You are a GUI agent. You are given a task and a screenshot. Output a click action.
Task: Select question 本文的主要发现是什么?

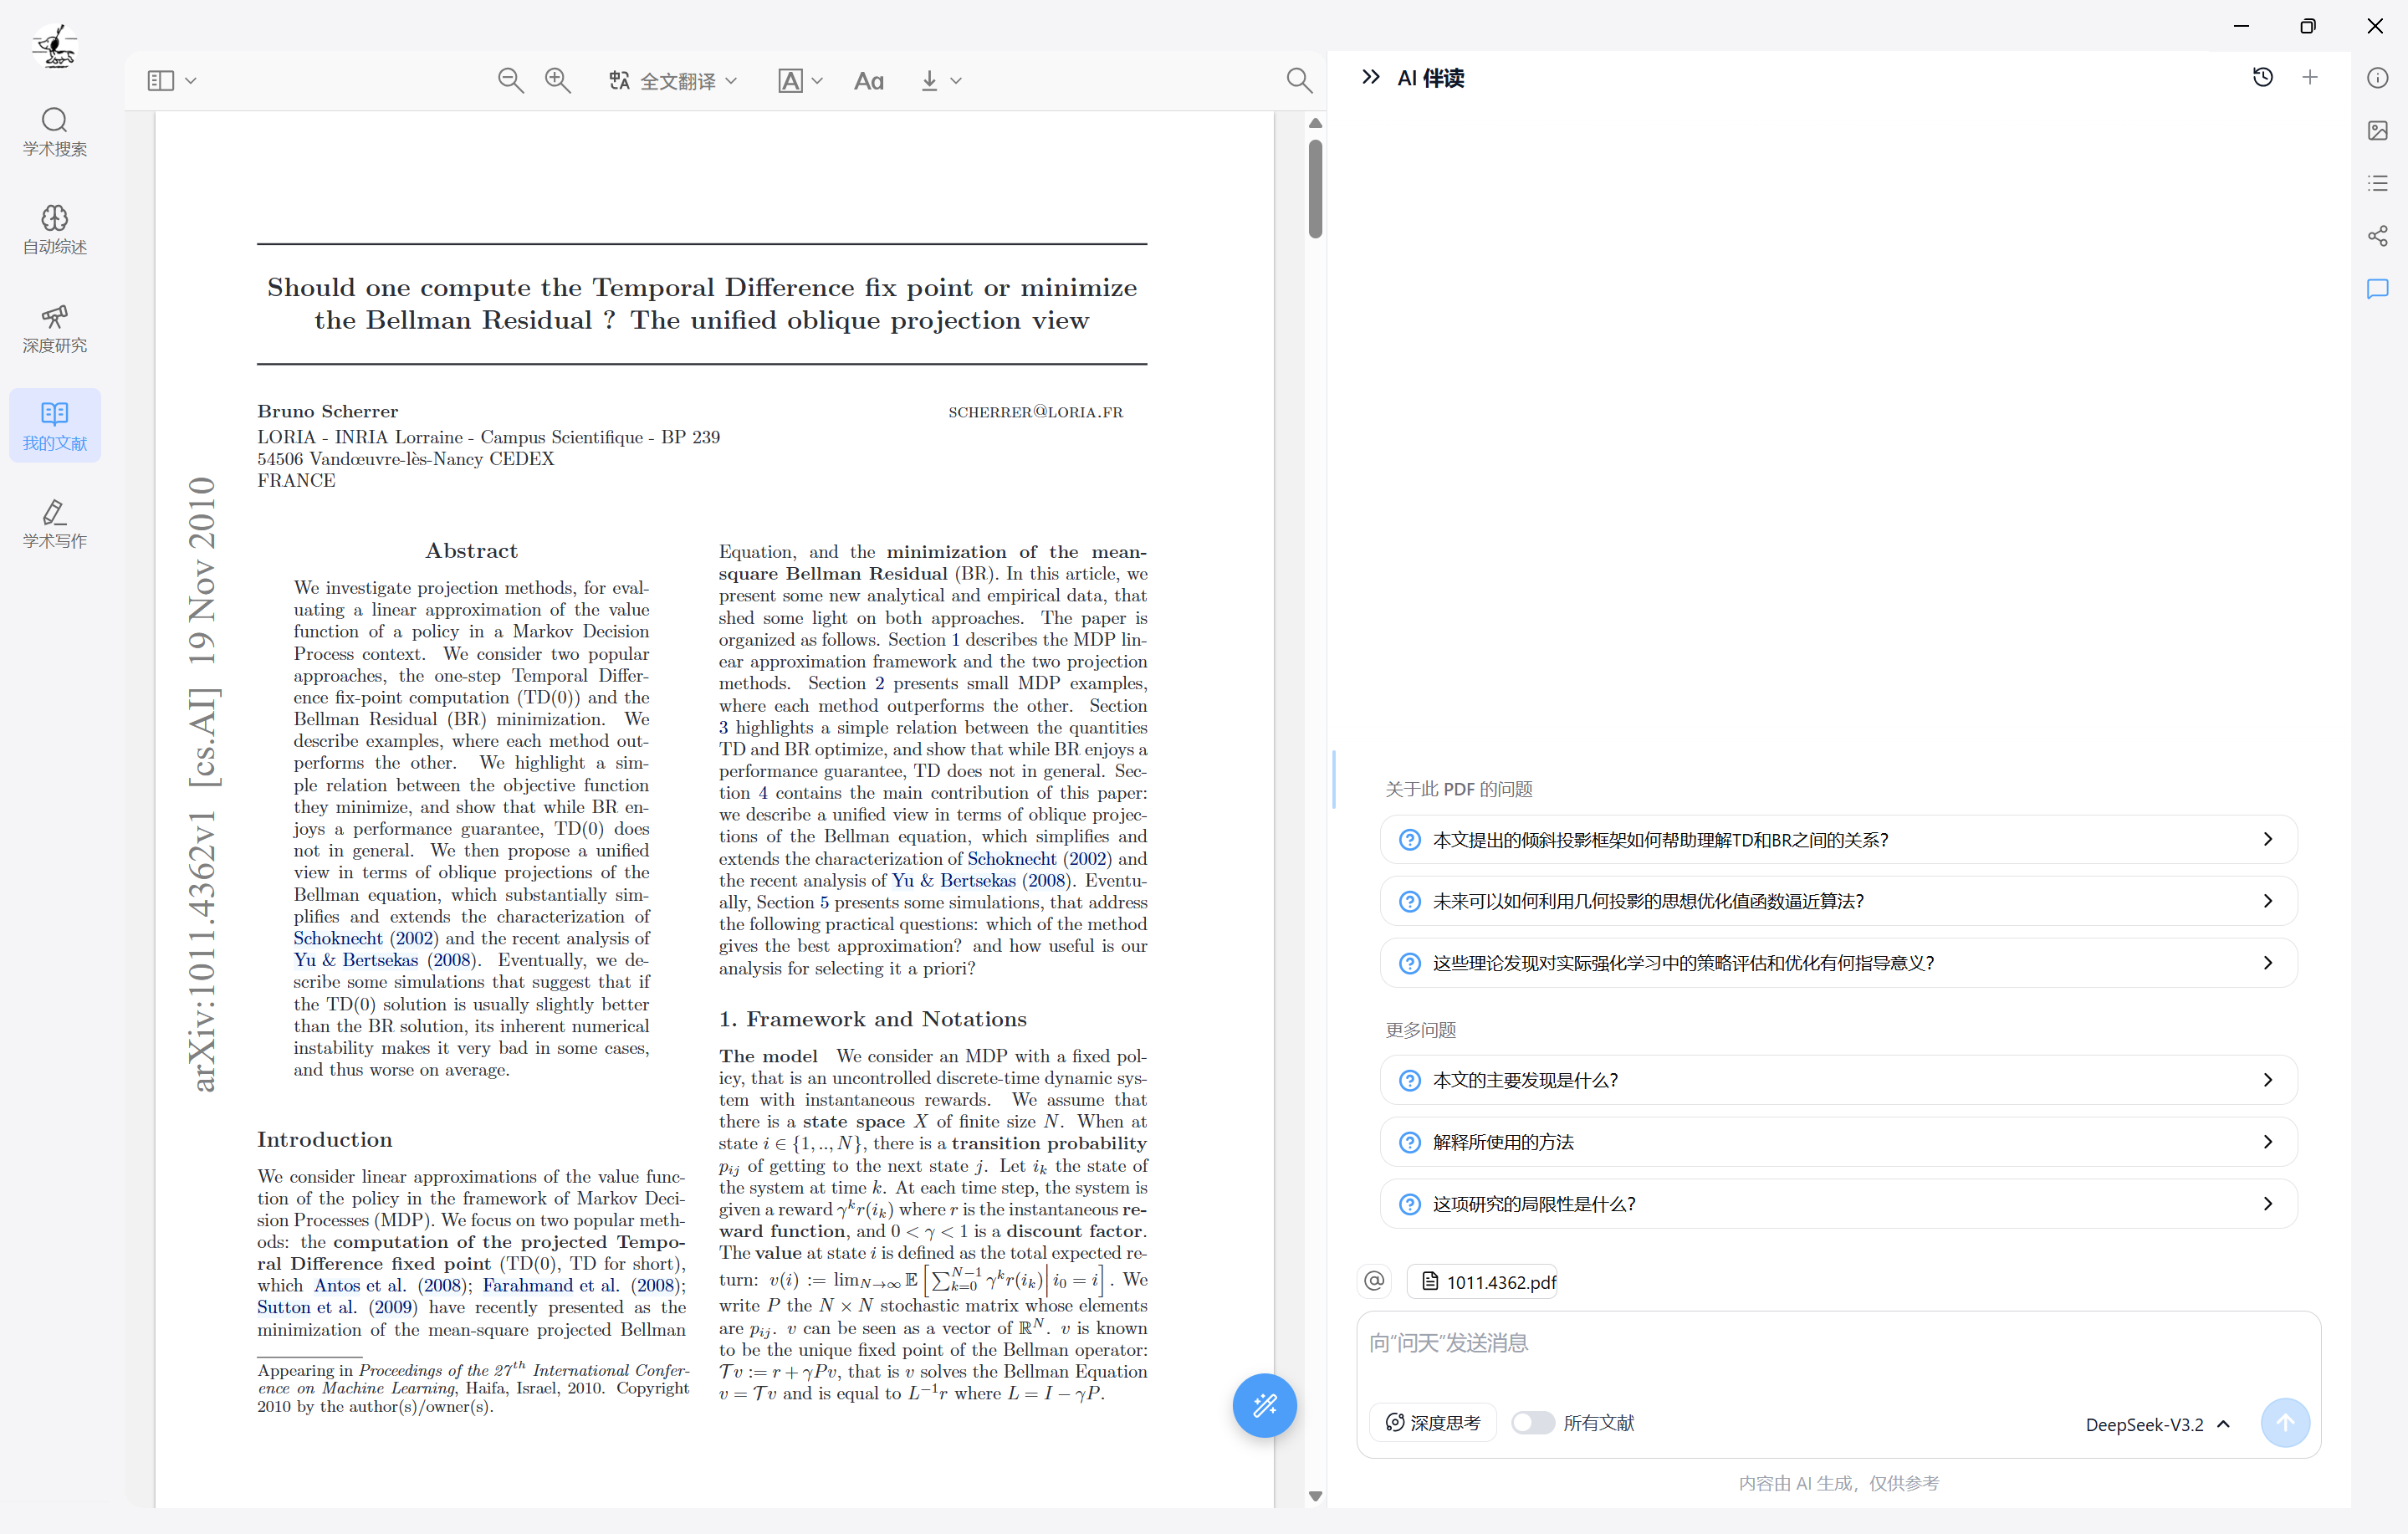coord(1837,1080)
